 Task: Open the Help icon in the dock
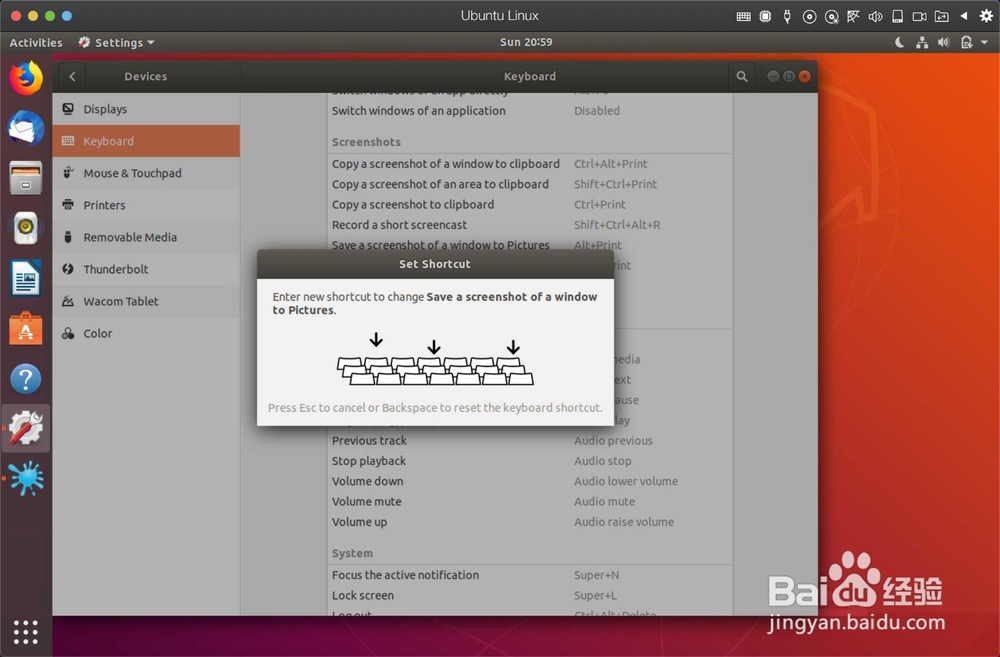pyautogui.click(x=26, y=379)
